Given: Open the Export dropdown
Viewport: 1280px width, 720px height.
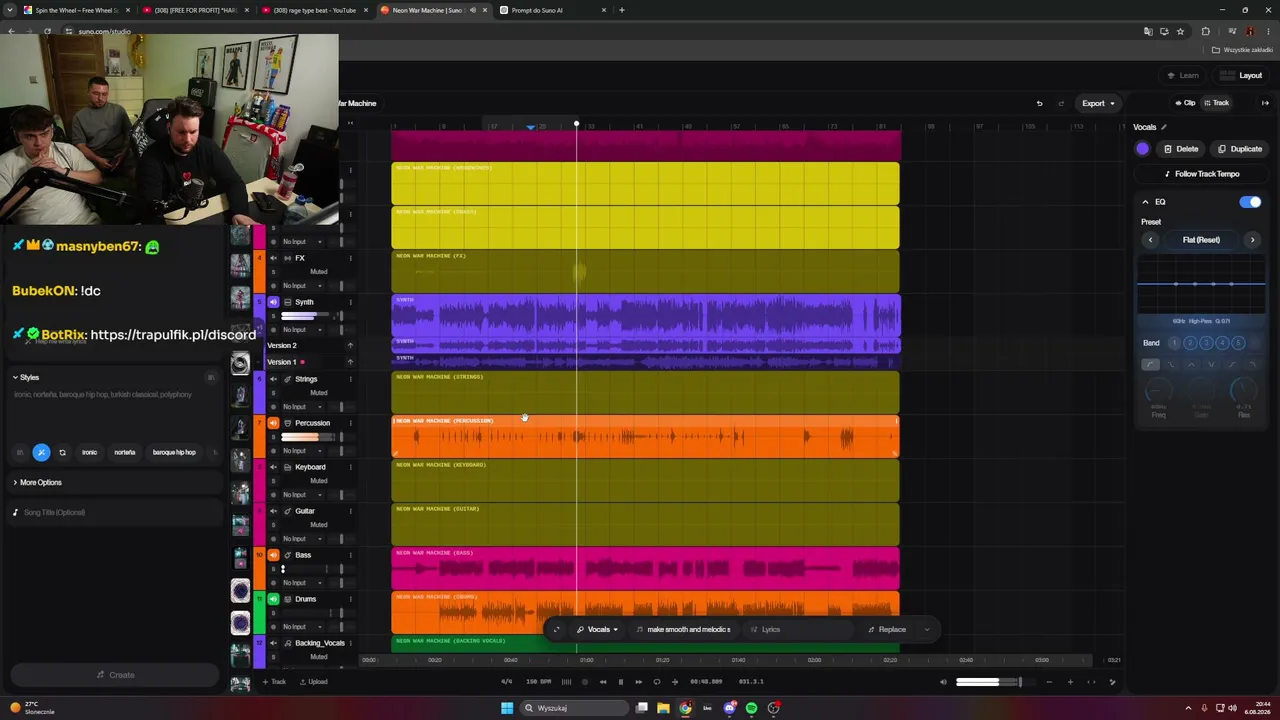Looking at the screenshot, I should (x=1098, y=103).
